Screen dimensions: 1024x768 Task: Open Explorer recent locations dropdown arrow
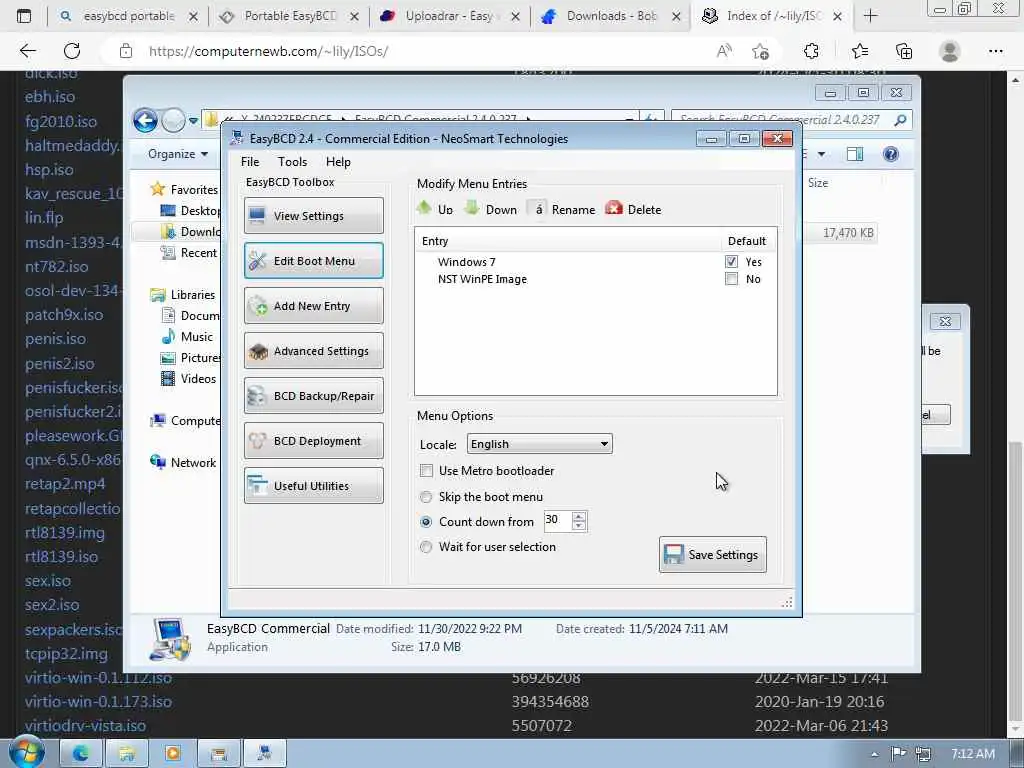(193, 121)
